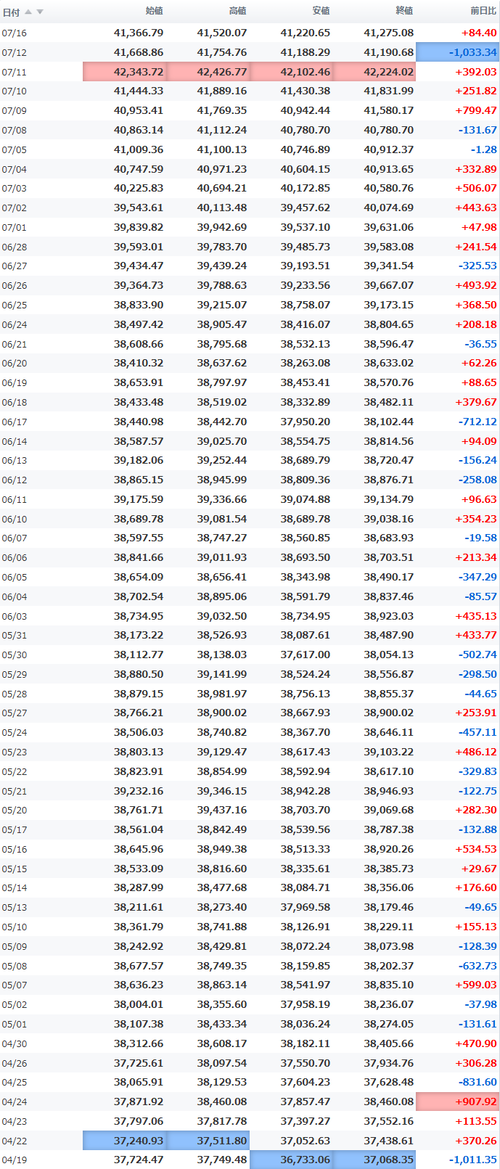Select highlighted low value 36,733.06
The height and width of the screenshot is (1169, 500).
click(291, 1159)
